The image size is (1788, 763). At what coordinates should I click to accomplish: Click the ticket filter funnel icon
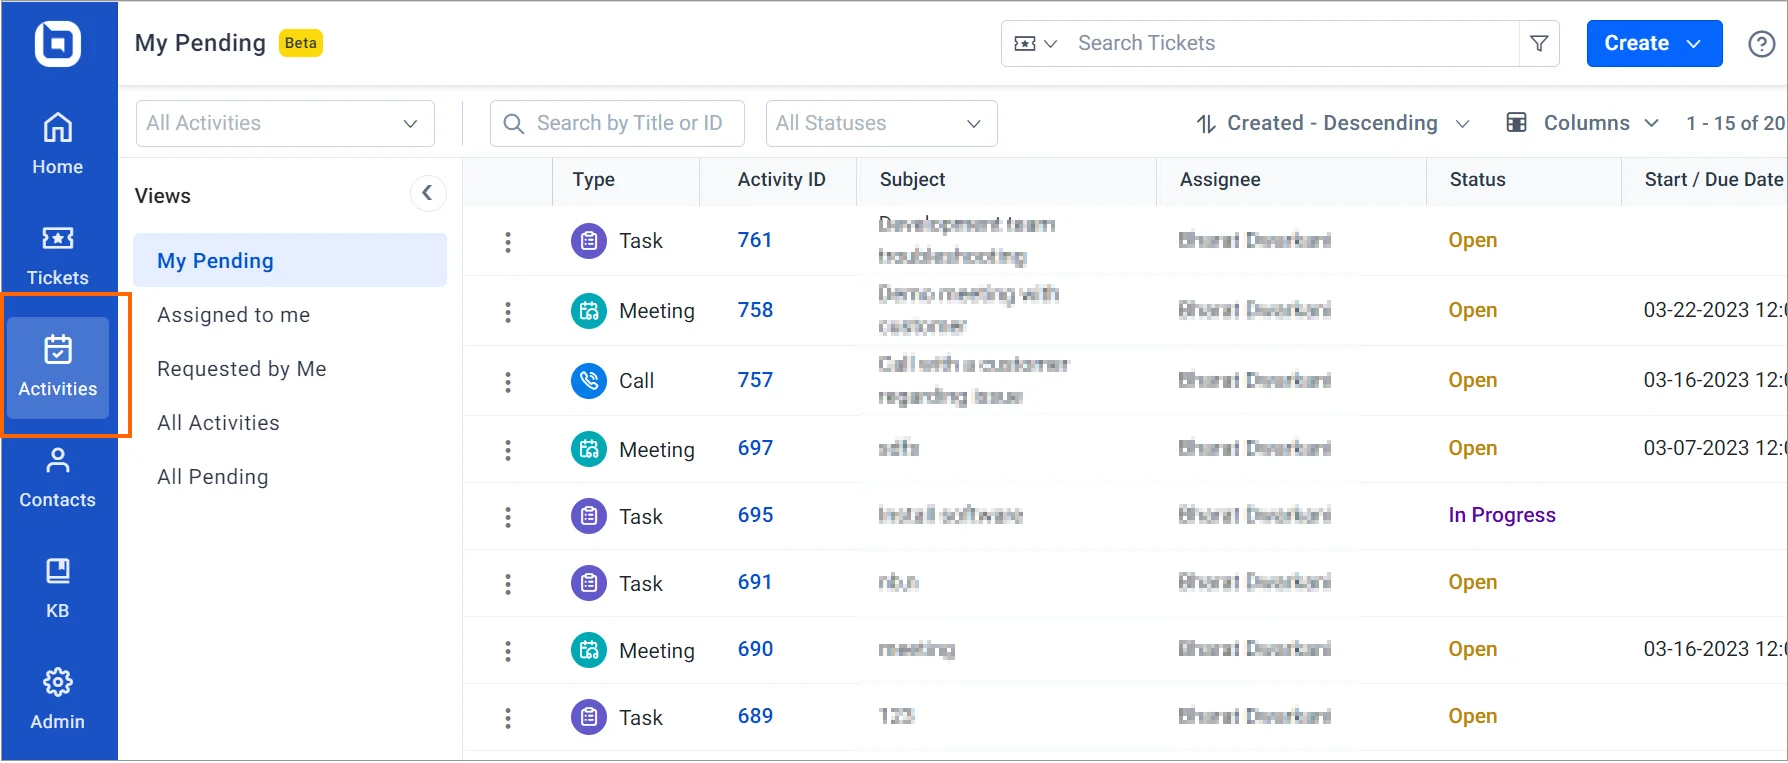tap(1539, 43)
